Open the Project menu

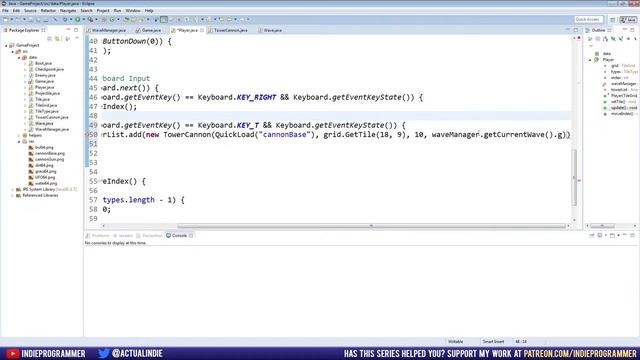(103, 11)
